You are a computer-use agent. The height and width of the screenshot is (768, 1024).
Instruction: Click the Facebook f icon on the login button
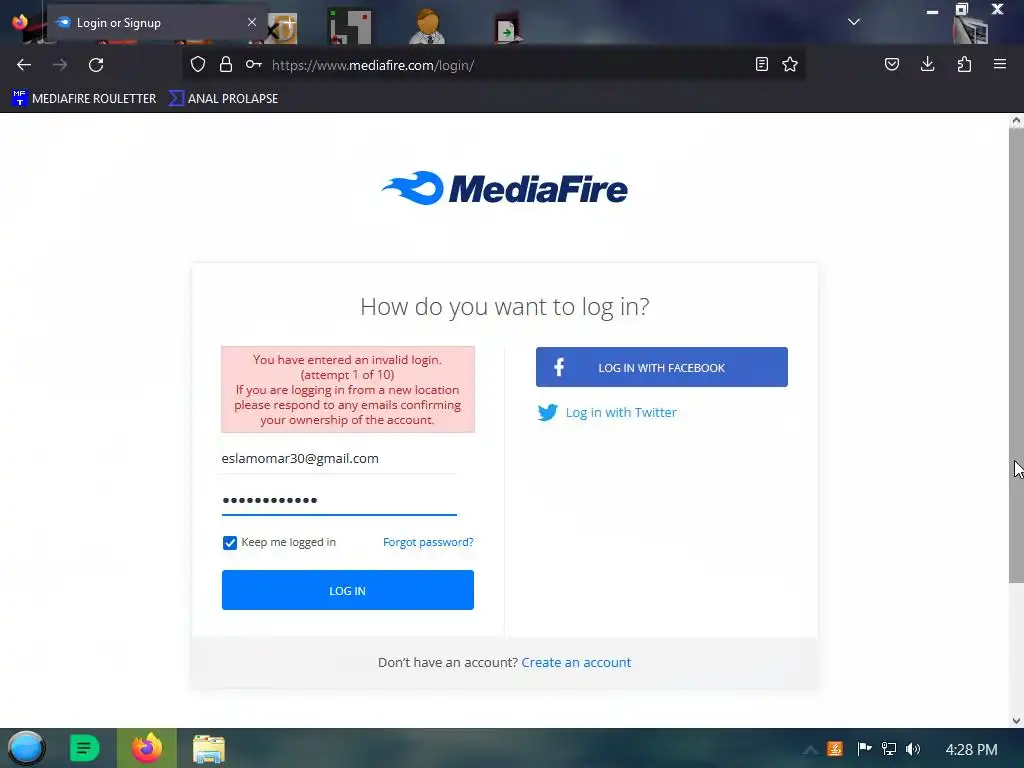tap(559, 367)
